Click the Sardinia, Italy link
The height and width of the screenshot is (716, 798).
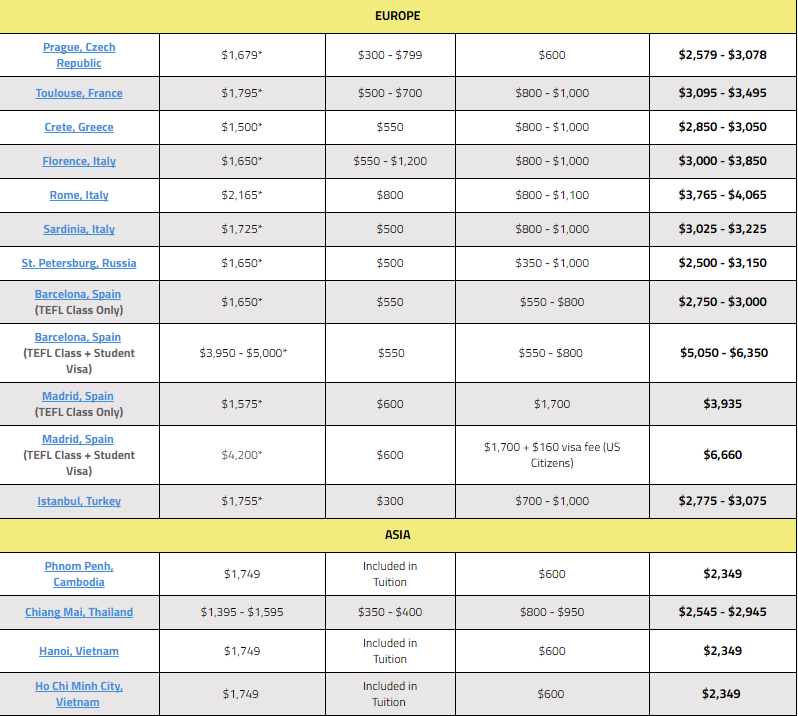pyautogui.click(x=79, y=229)
